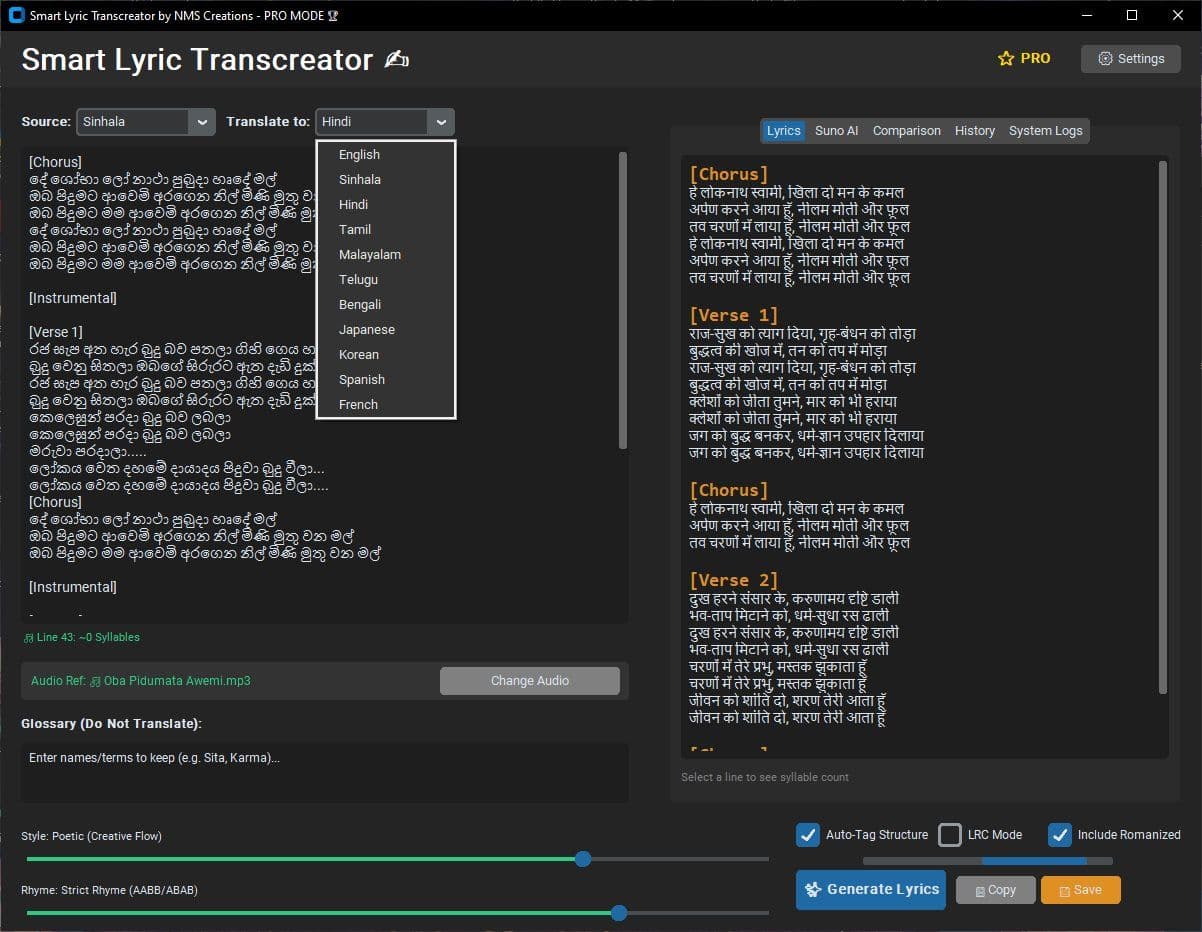Switch to the Lyrics tab
The image size is (1202, 932).
[783, 131]
